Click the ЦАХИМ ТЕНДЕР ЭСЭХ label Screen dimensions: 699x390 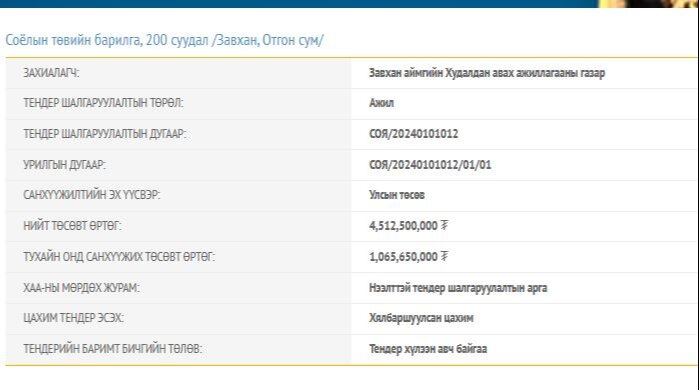(x=74, y=318)
